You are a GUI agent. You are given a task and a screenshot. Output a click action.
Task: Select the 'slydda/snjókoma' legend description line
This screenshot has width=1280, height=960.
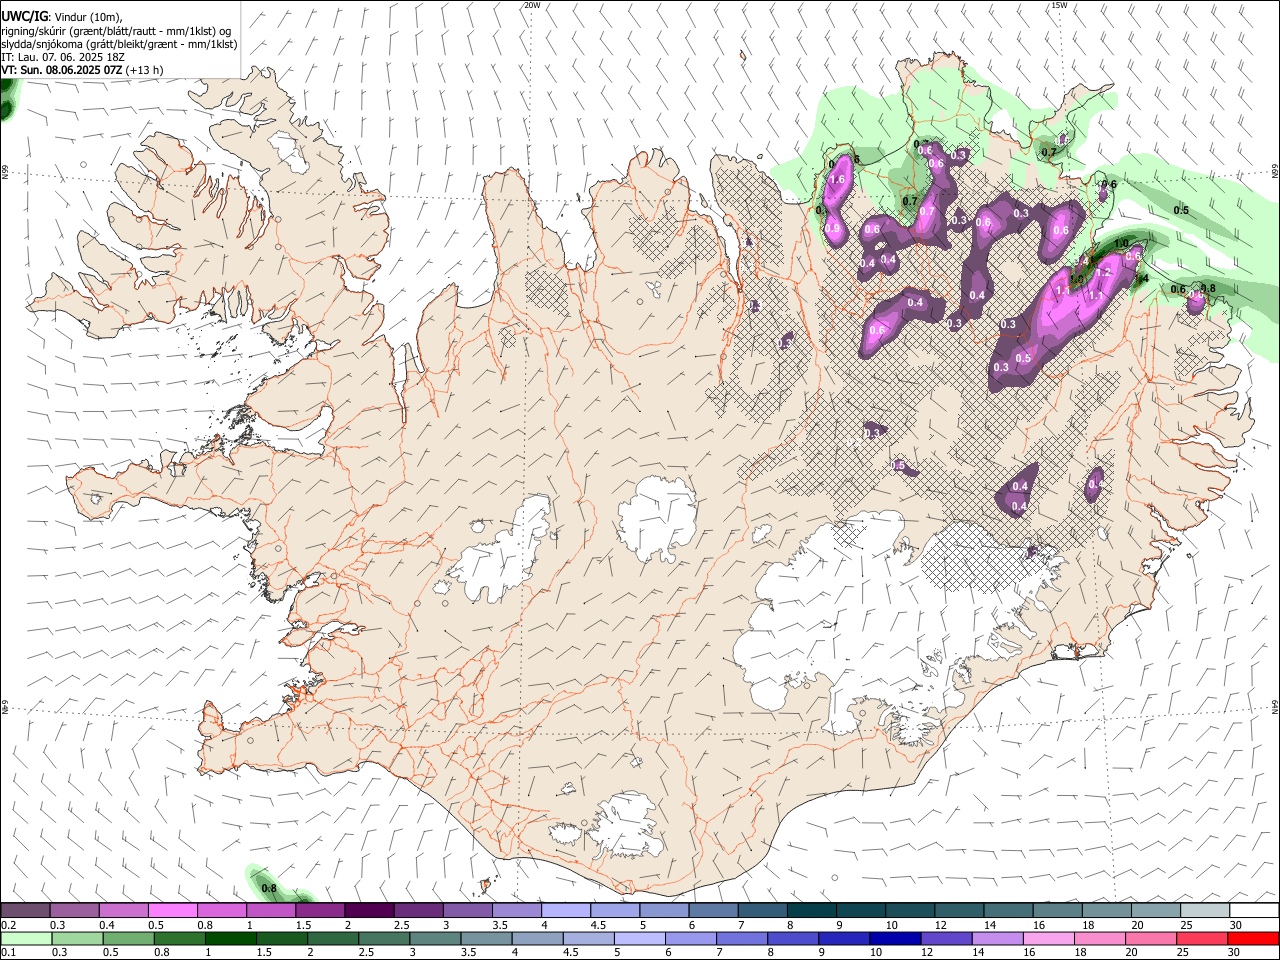pos(119,44)
